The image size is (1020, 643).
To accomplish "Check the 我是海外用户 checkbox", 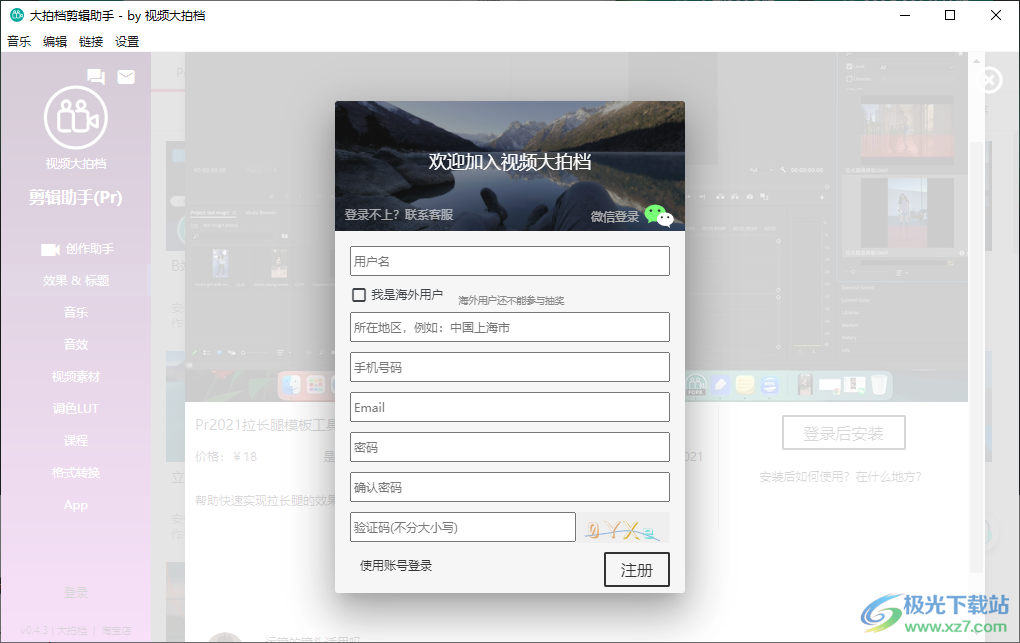I will click(358, 295).
